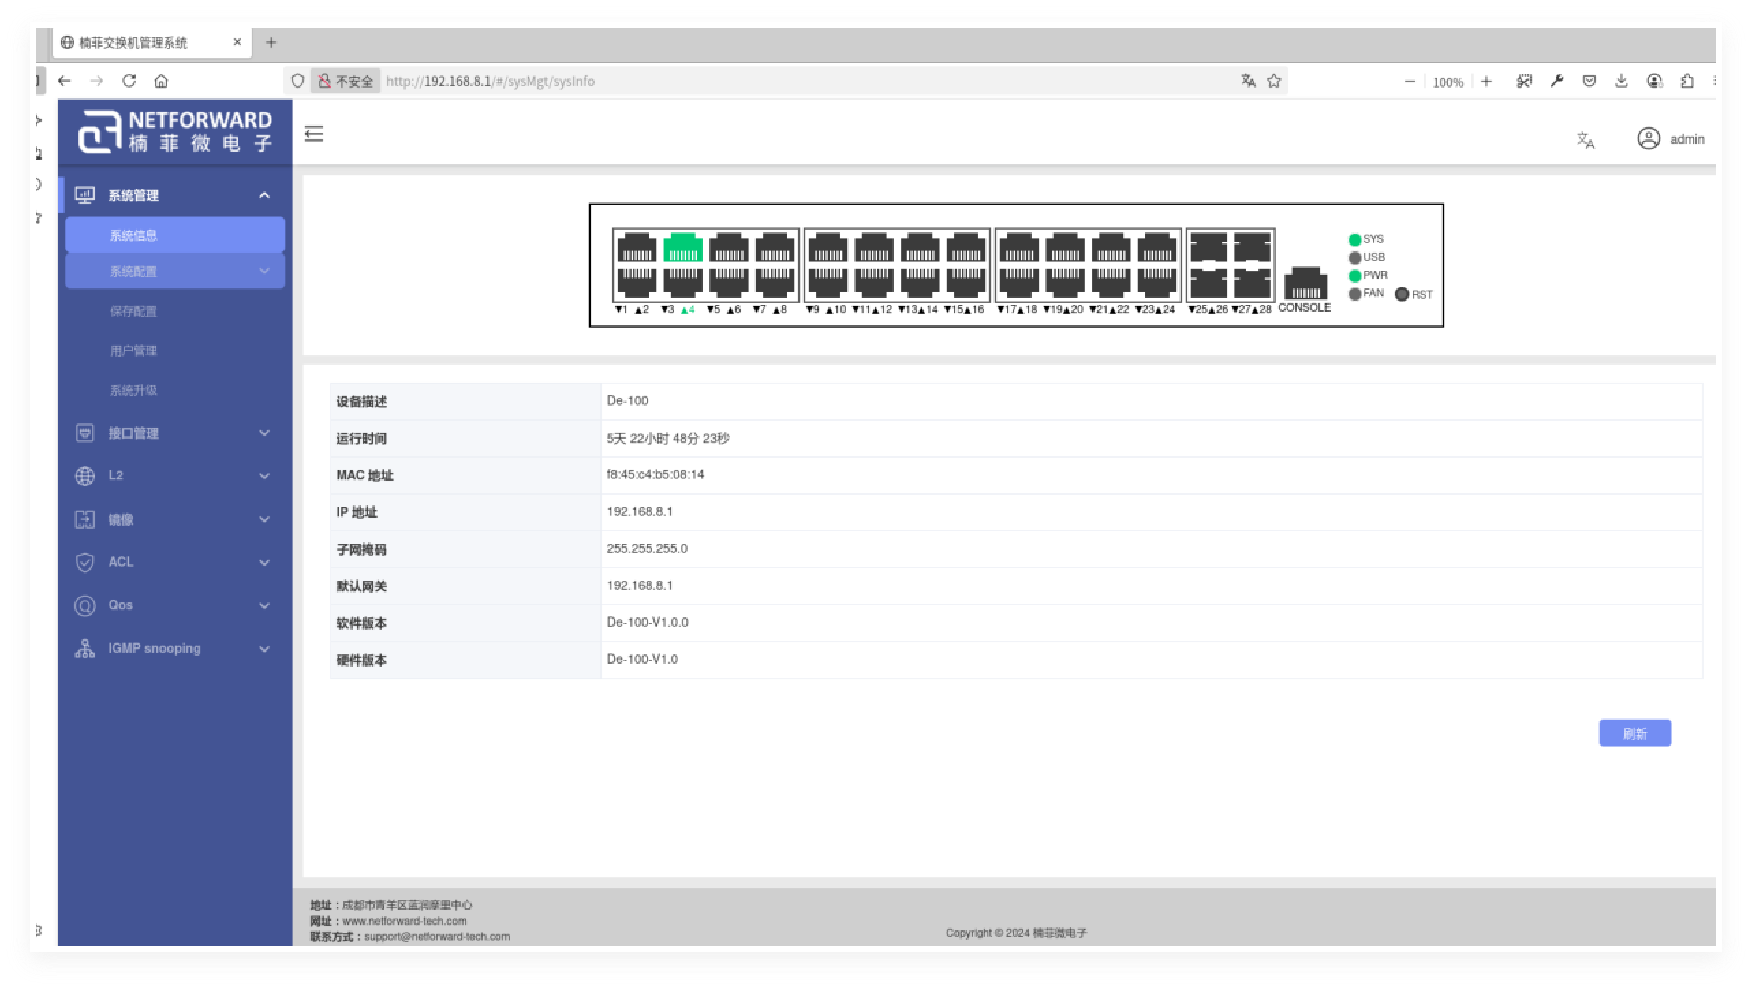Expand the IGMP snooping menu

(x=175, y=648)
